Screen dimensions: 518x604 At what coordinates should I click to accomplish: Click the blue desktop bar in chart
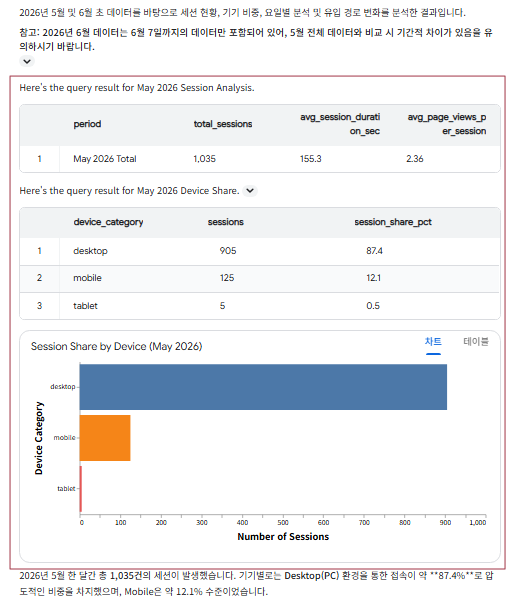tap(263, 387)
